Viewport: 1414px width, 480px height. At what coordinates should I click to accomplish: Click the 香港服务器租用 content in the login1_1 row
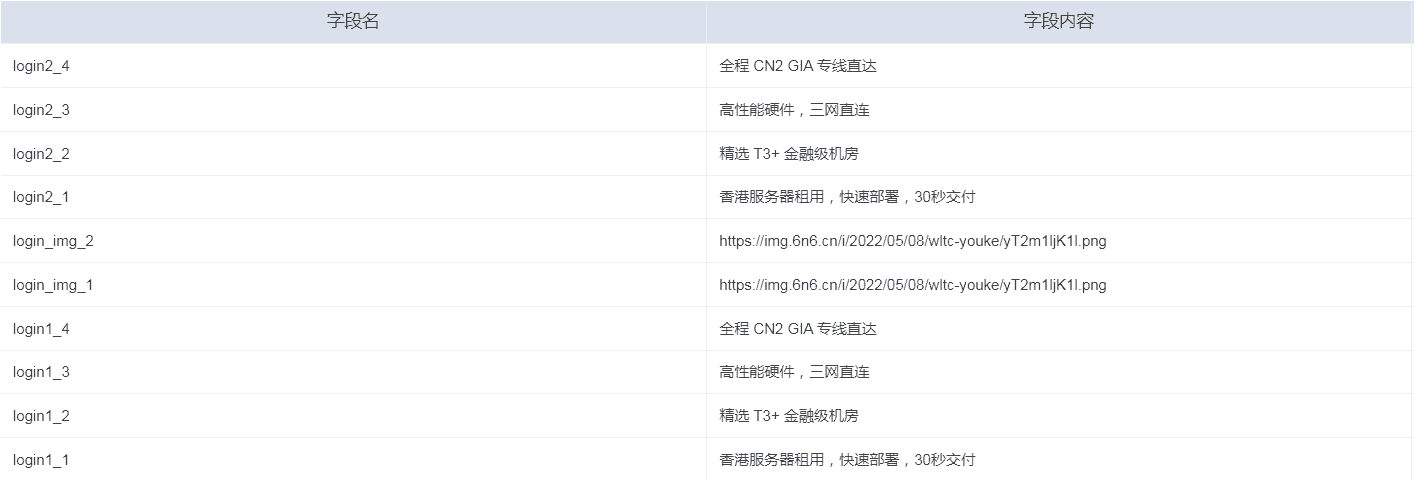point(847,460)
